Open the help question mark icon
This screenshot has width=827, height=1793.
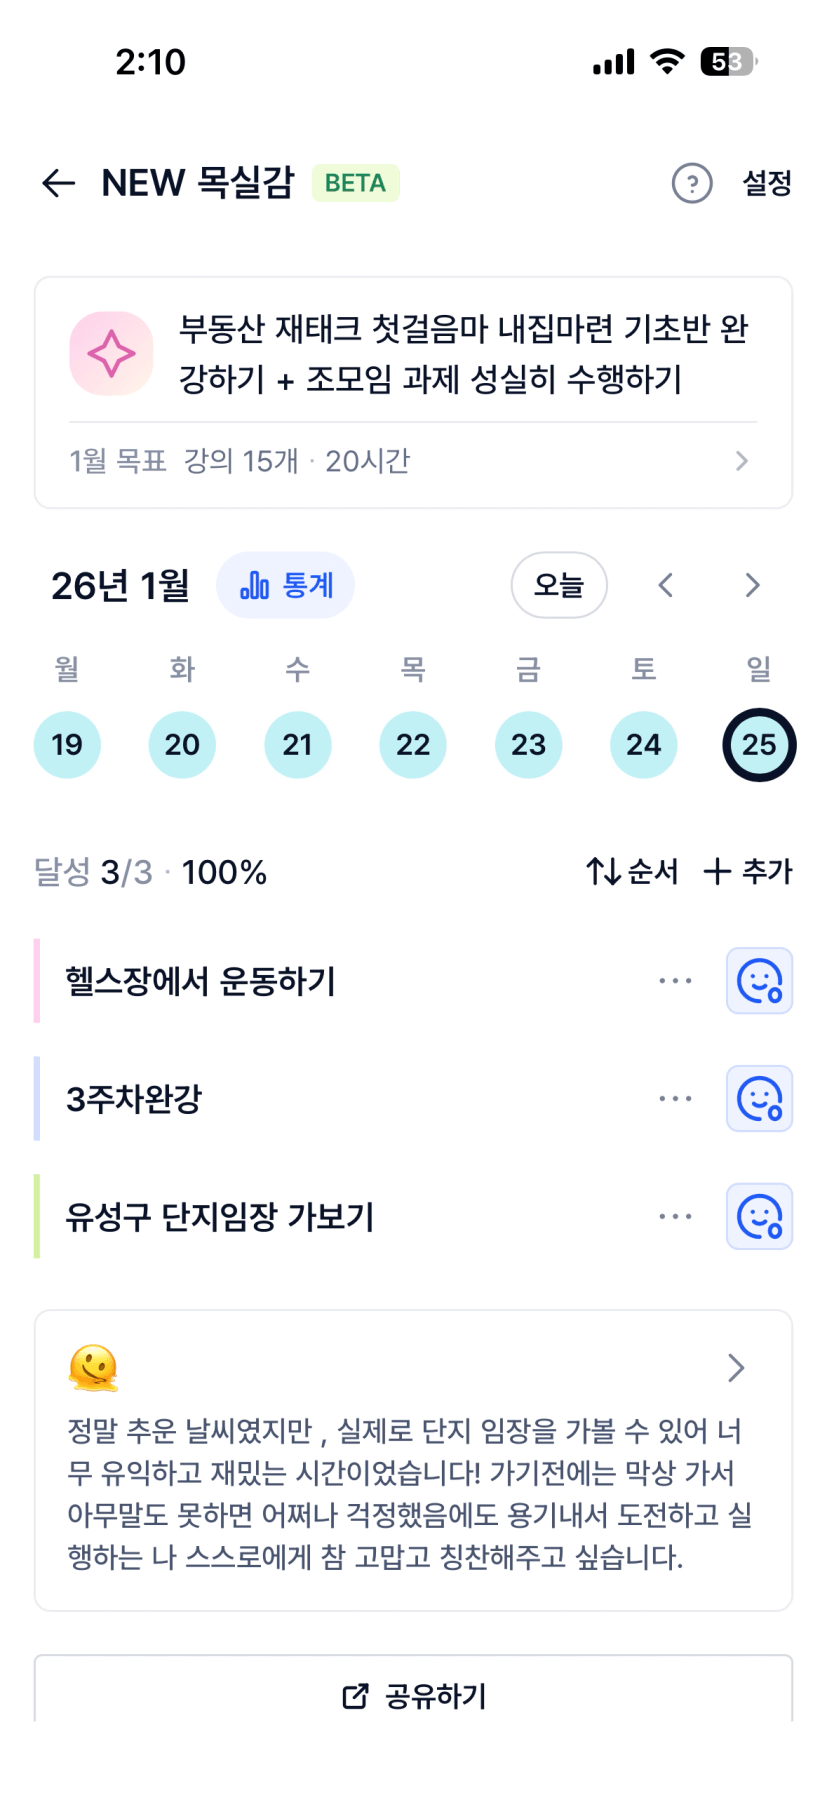[691, 183]
